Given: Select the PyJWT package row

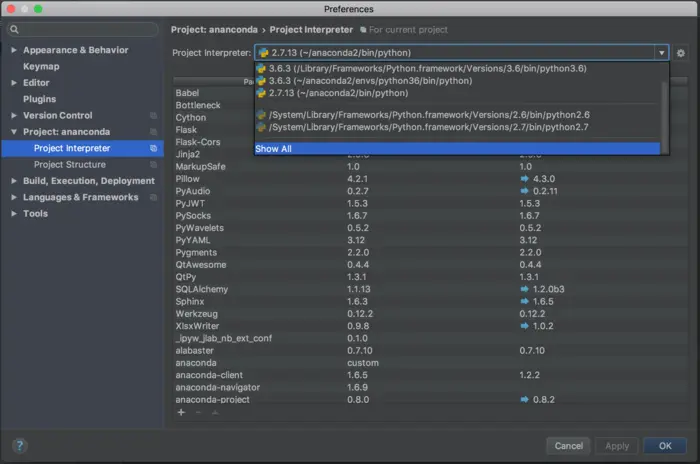Looking at the screenshot, I should (x=430, y=204).
